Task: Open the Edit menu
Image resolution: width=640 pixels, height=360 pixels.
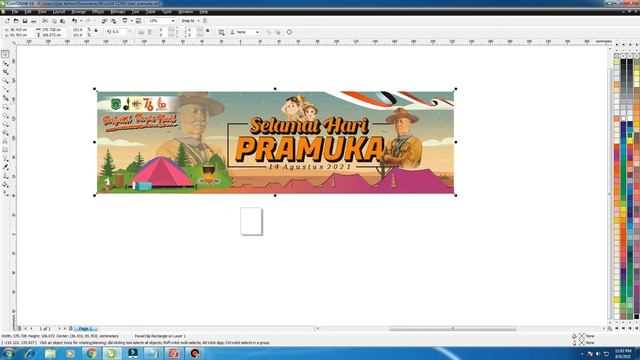Action: tap(28, 12)
